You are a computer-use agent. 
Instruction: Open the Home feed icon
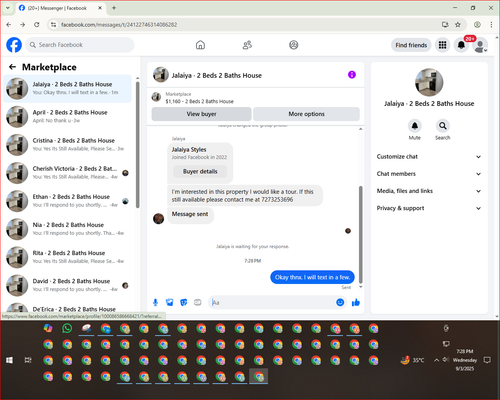click(200, 45)
